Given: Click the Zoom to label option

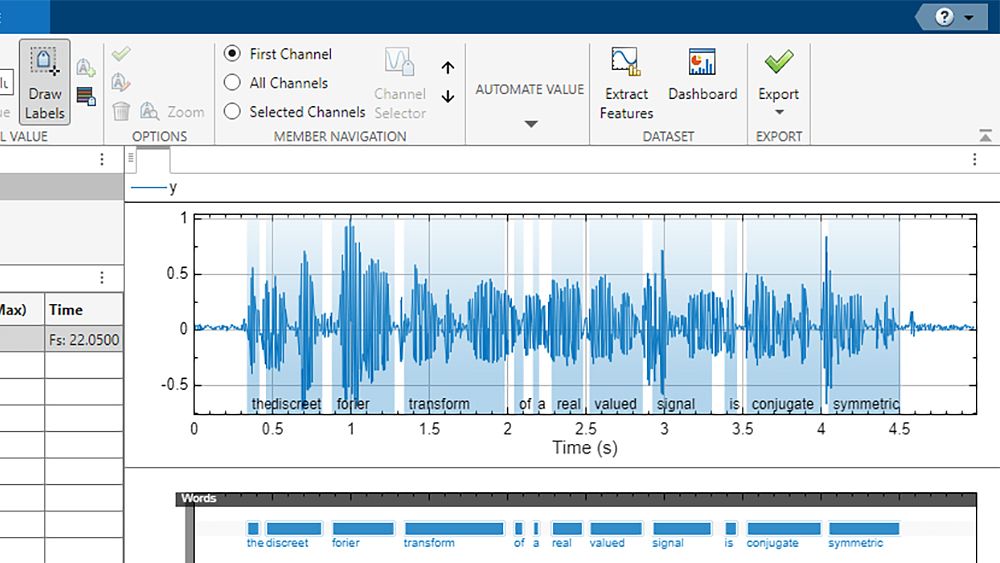Looking at the screenshot, I should (x=172, y=112).
